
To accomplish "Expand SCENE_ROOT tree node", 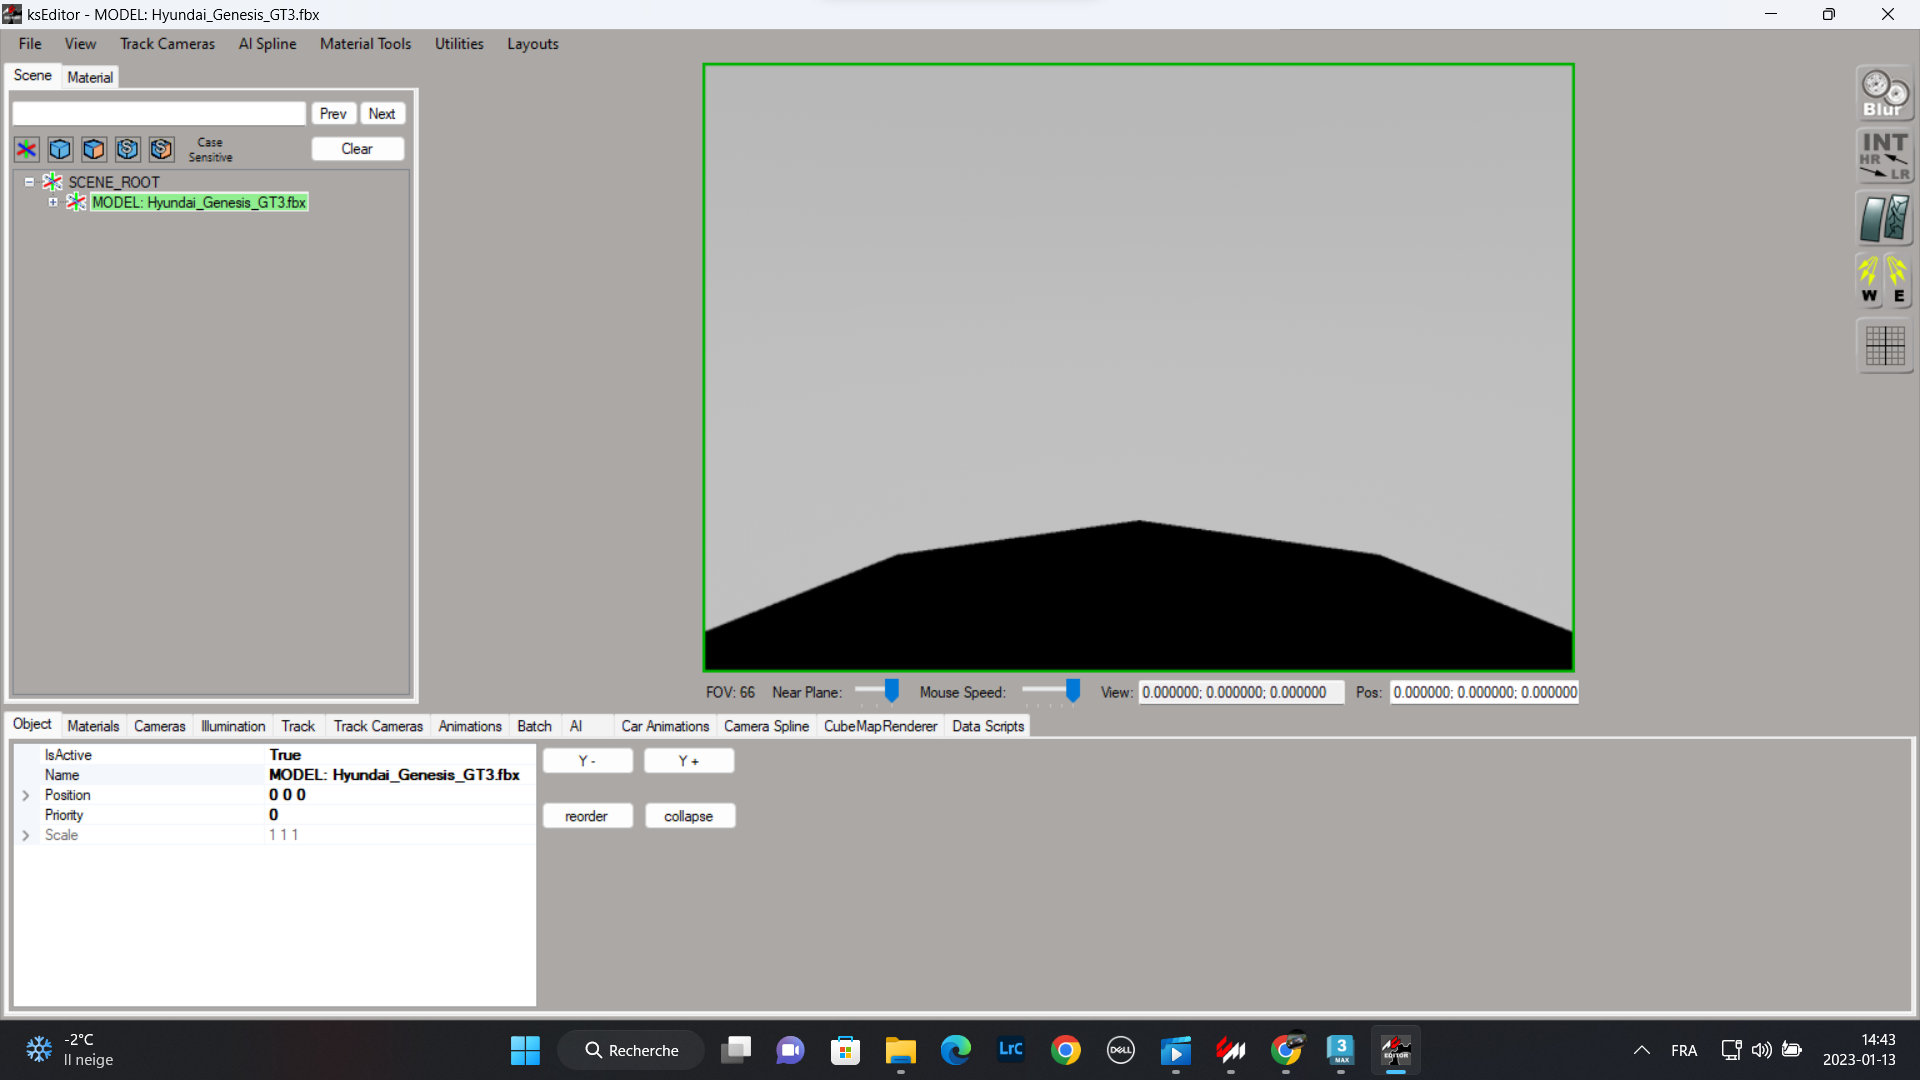I will pos(29,182).
